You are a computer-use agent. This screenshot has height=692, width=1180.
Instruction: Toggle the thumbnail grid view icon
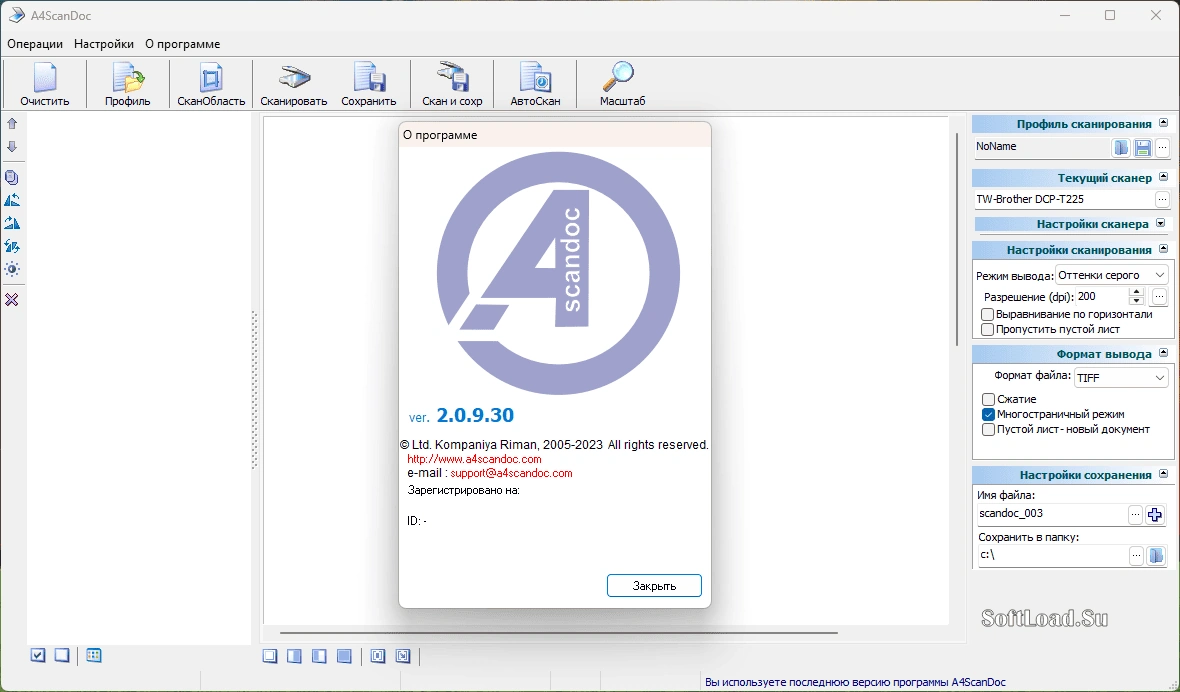tap(93, 655)
